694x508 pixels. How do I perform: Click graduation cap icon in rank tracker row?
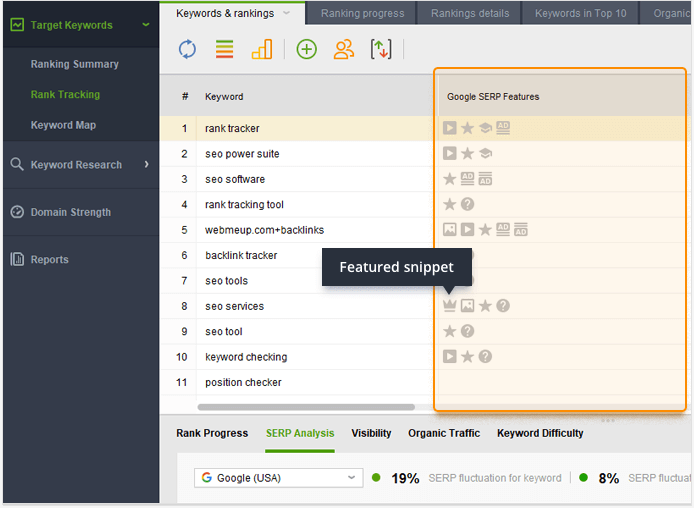[x=485, y=128]
